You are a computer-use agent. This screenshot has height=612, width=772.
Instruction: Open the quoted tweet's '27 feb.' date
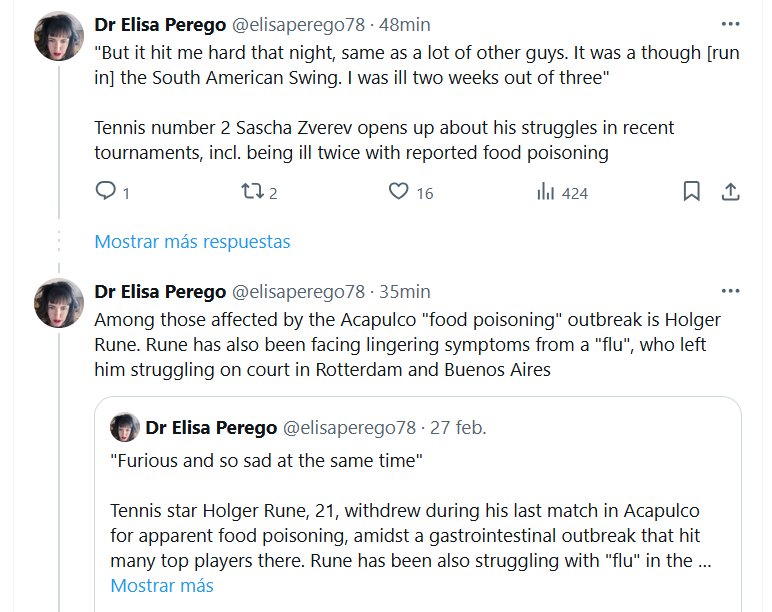(x=458, y=428)
